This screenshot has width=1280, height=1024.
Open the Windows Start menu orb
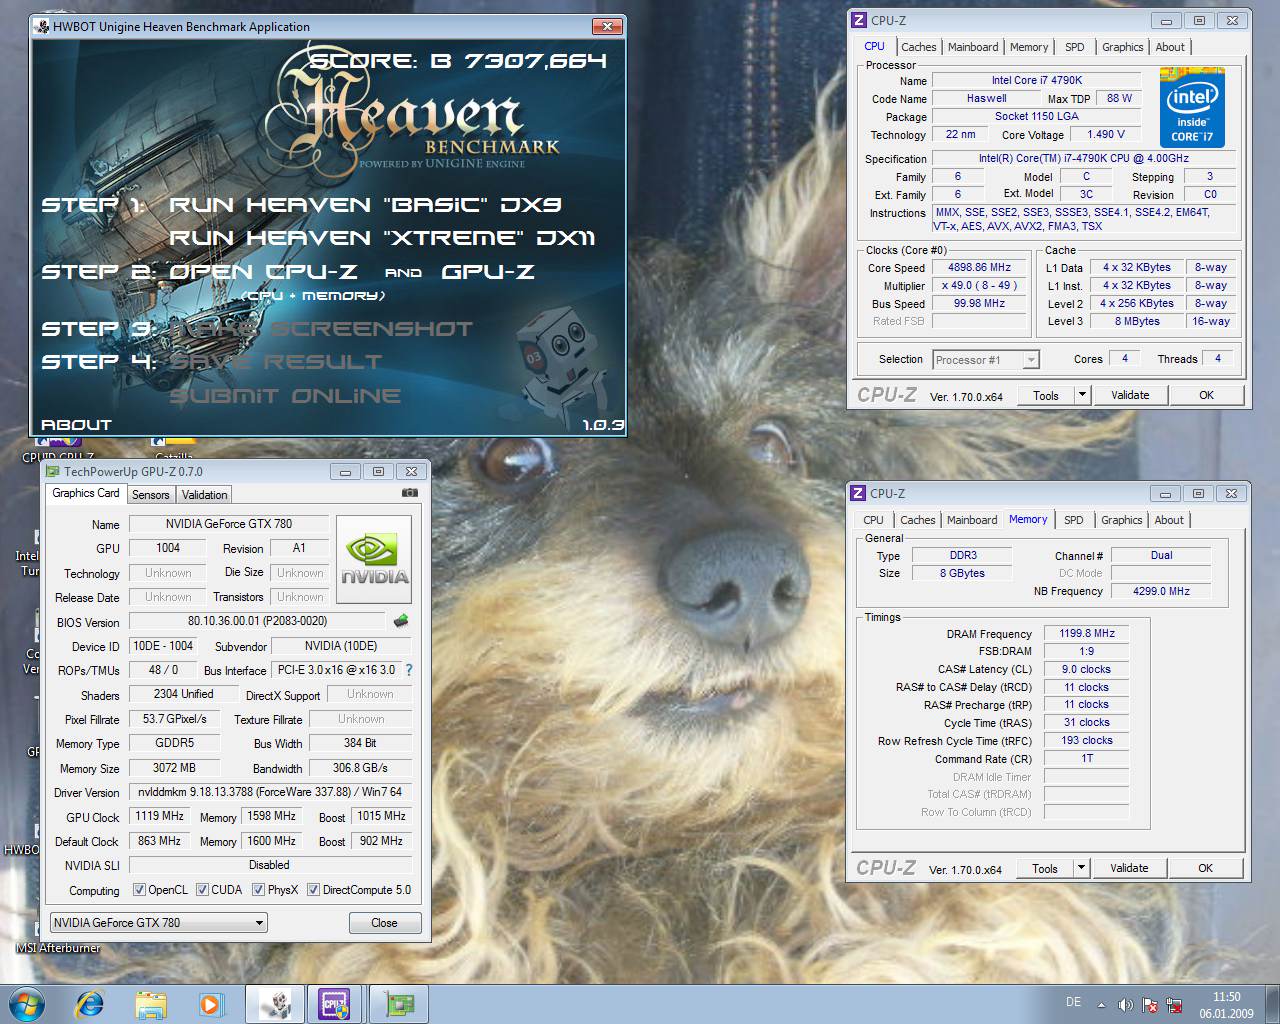[27, 1003]
